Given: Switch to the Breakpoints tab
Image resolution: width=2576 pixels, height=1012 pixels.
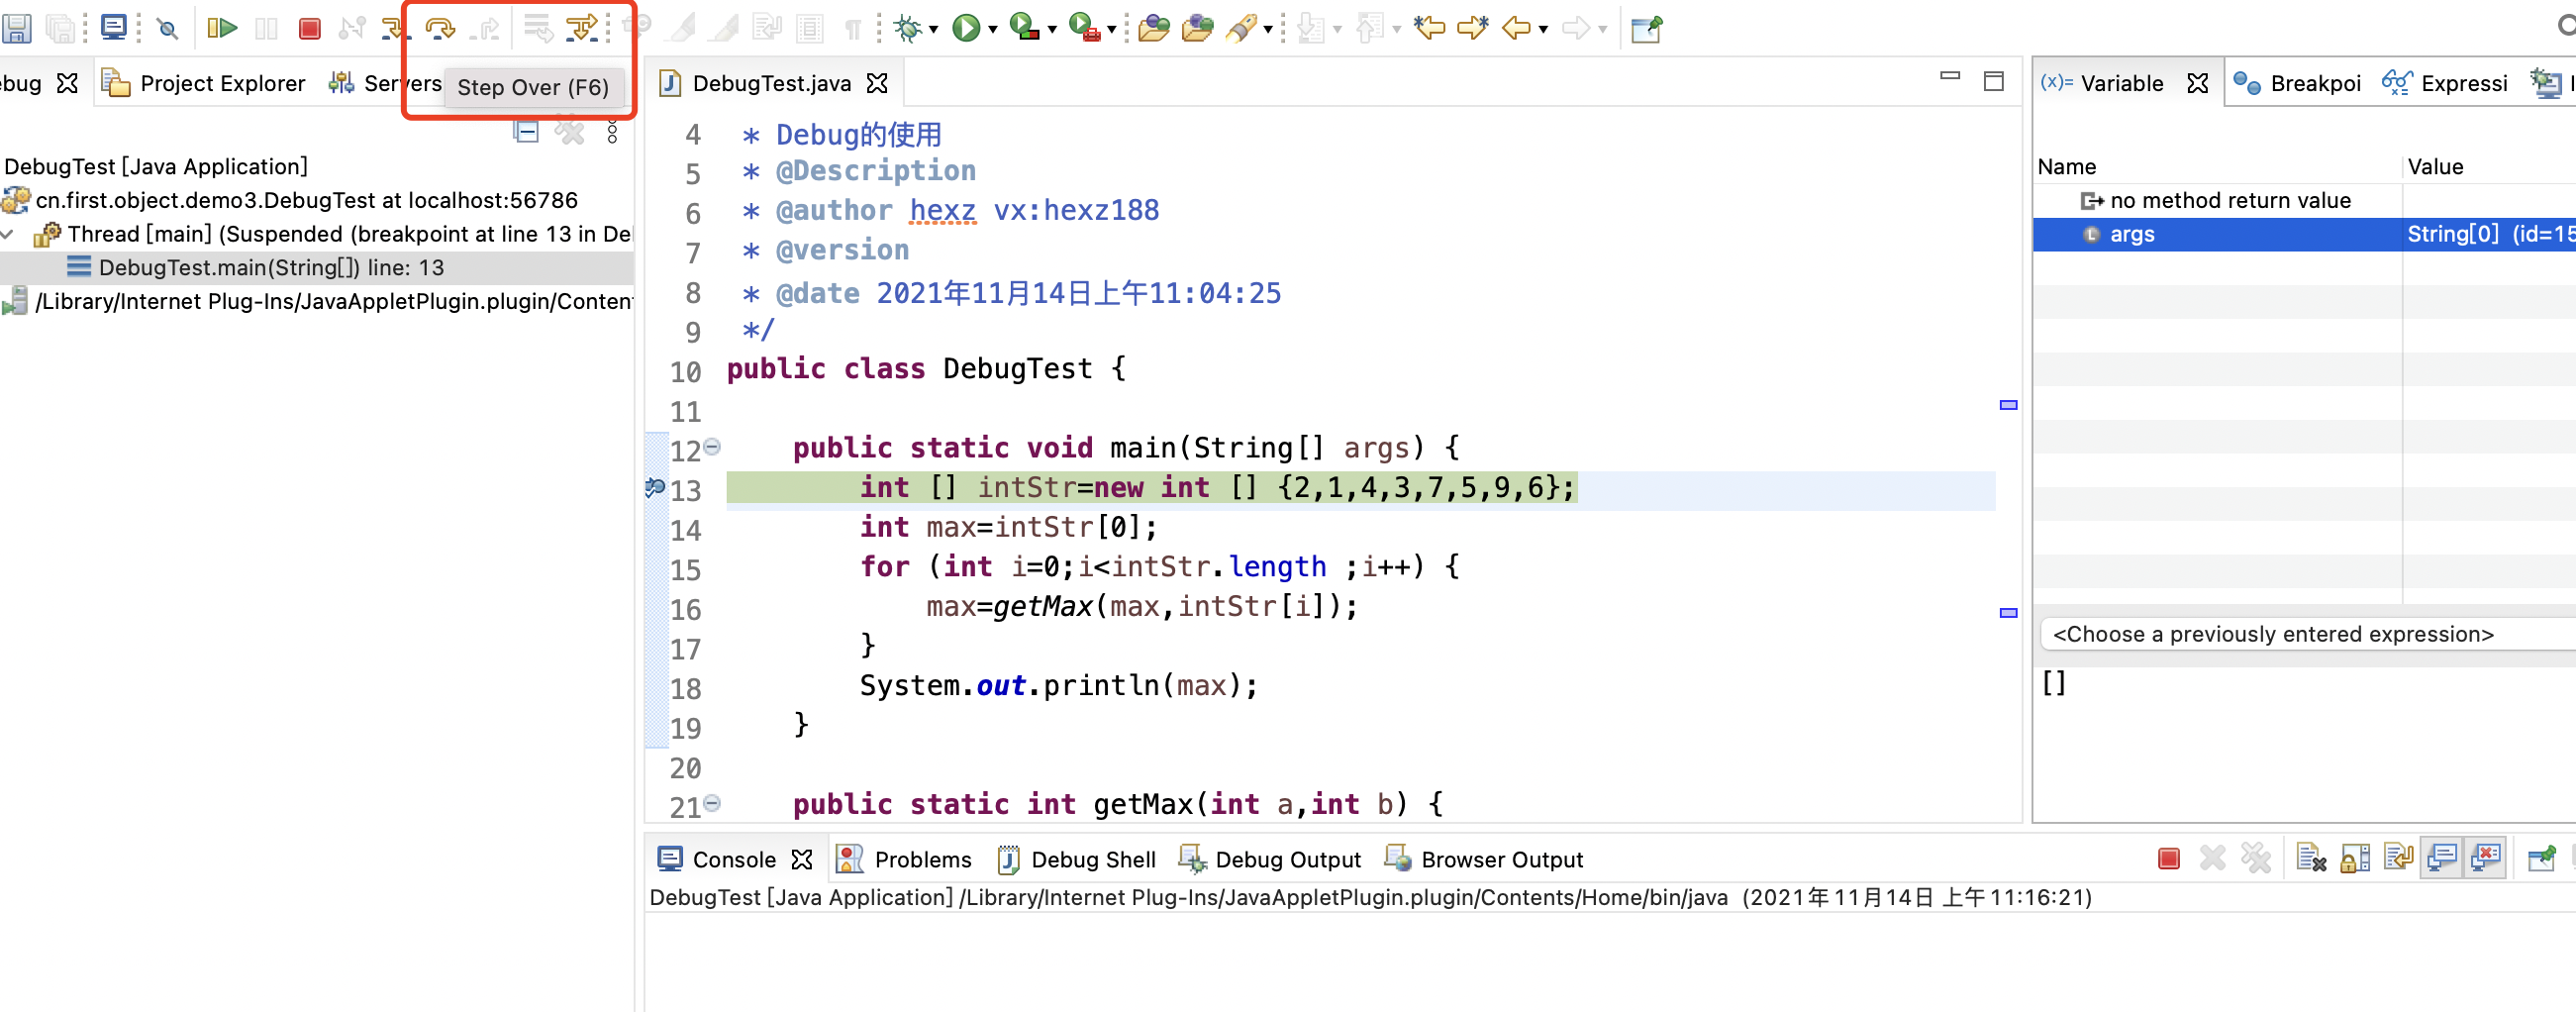Looking at the screenshot, I should [x=2298, y=84].
